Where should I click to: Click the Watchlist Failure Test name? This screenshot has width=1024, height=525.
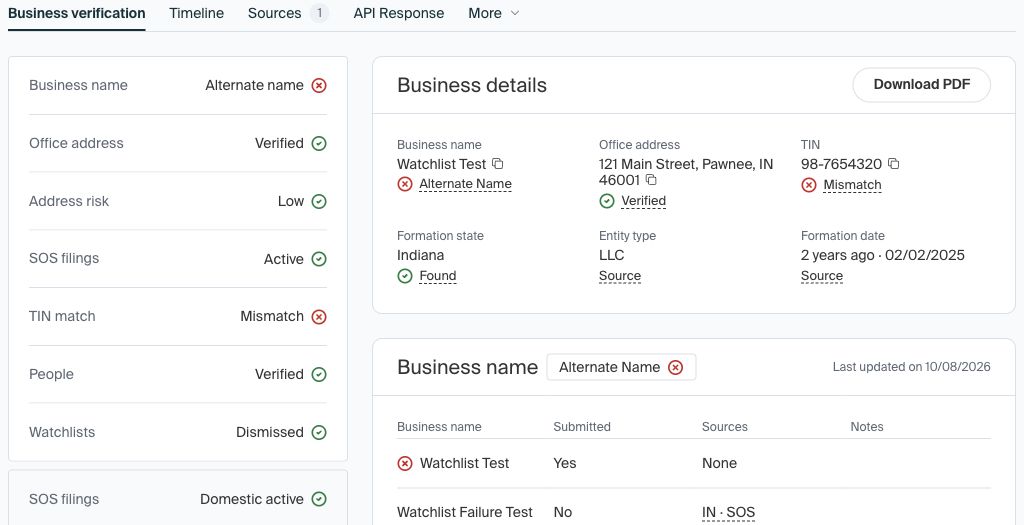pos(465,513)
